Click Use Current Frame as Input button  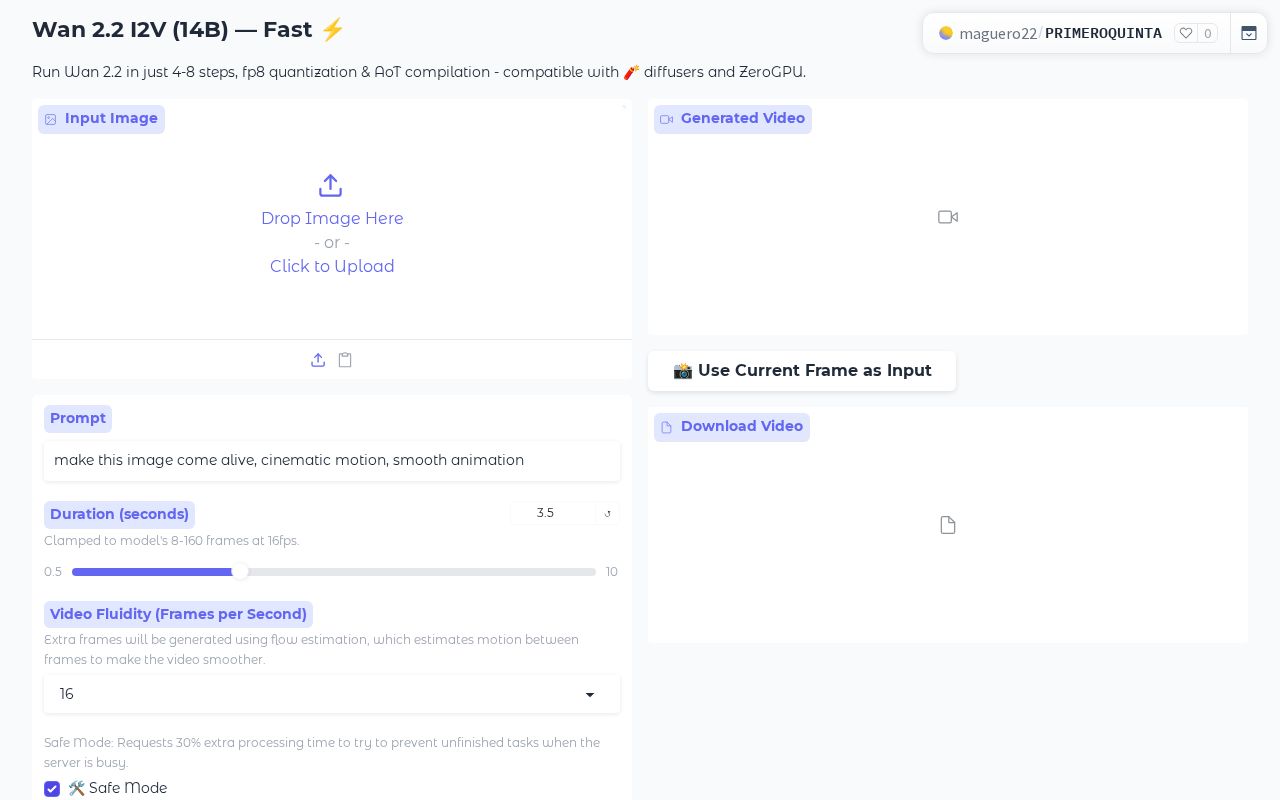[802, 371]
